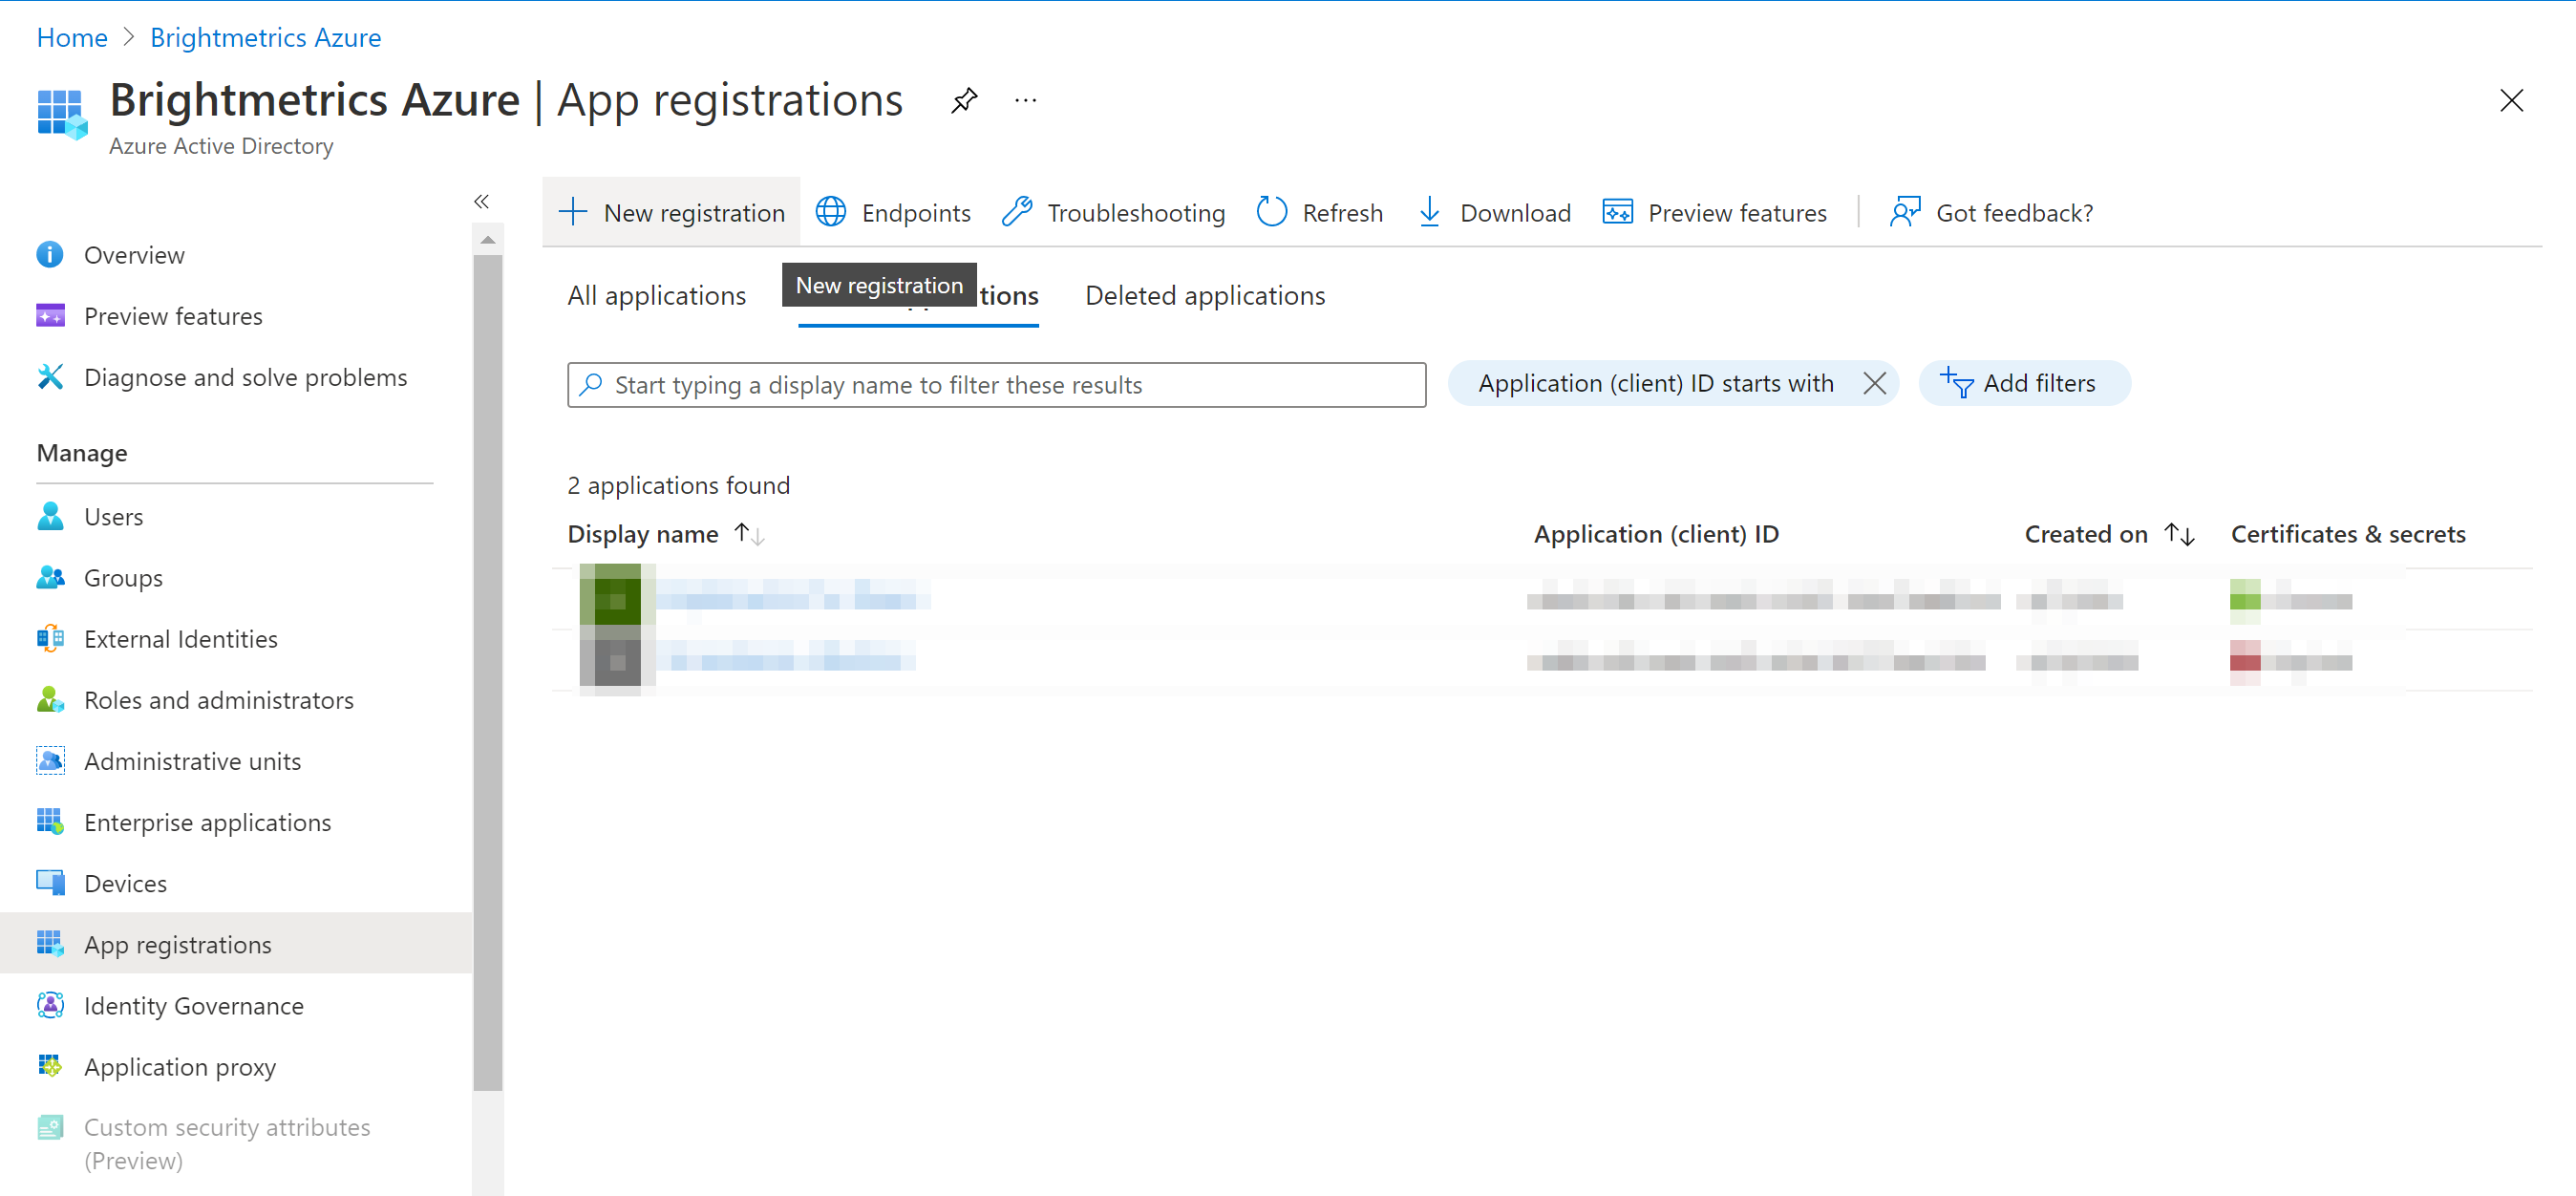Select App registrations in the sidebar
This screenshot has width=2576, height=1196.
coord(236,944)
